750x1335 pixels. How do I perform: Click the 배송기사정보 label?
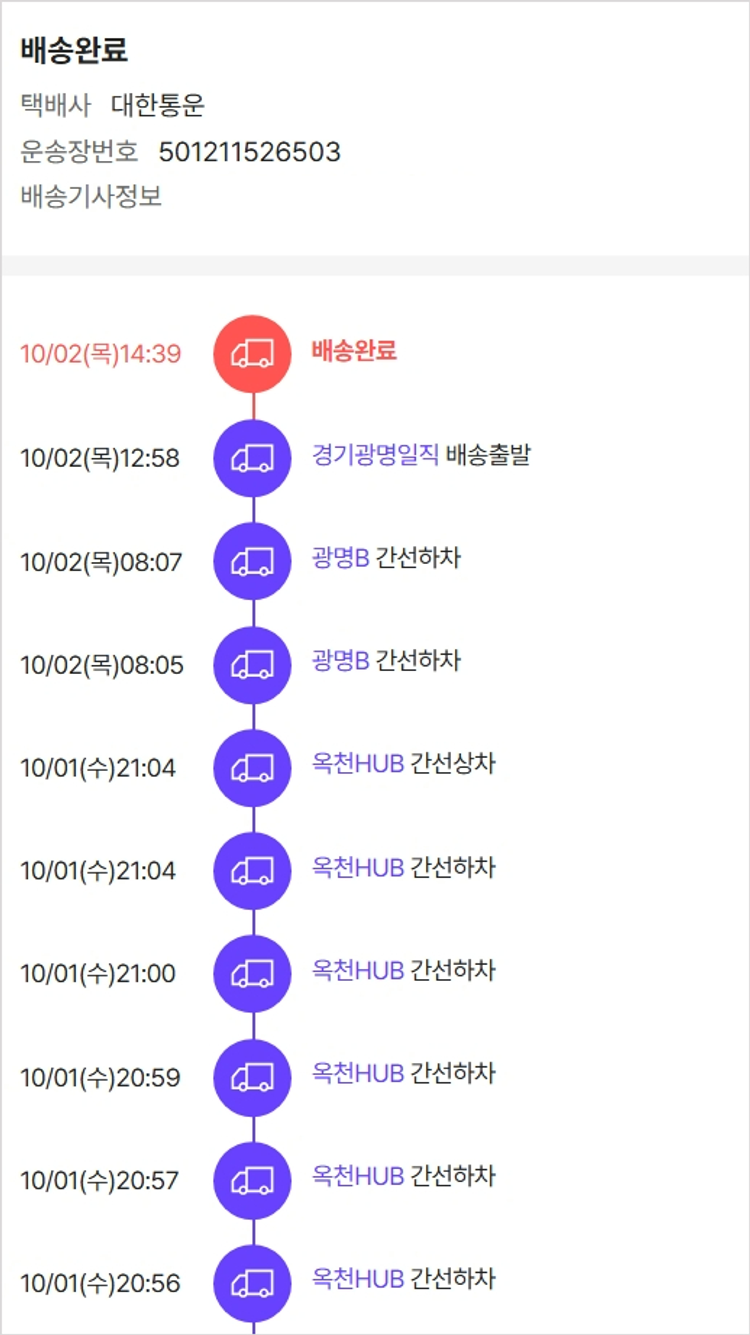[x=91, y=197]
